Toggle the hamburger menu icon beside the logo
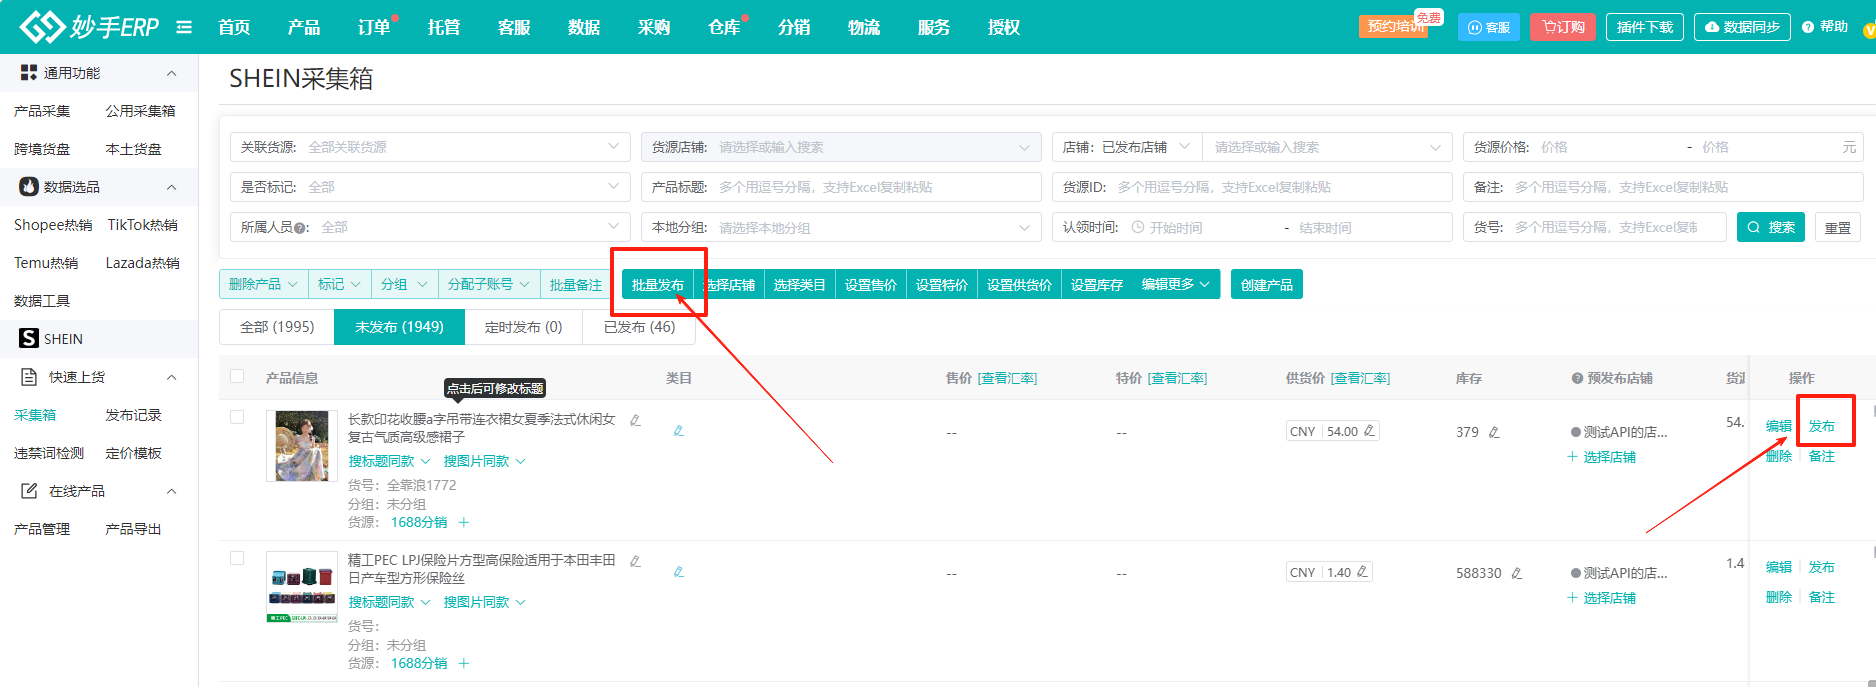Image resolution: width=1876 pixels, height=687 pixels. tap(184, 27)
